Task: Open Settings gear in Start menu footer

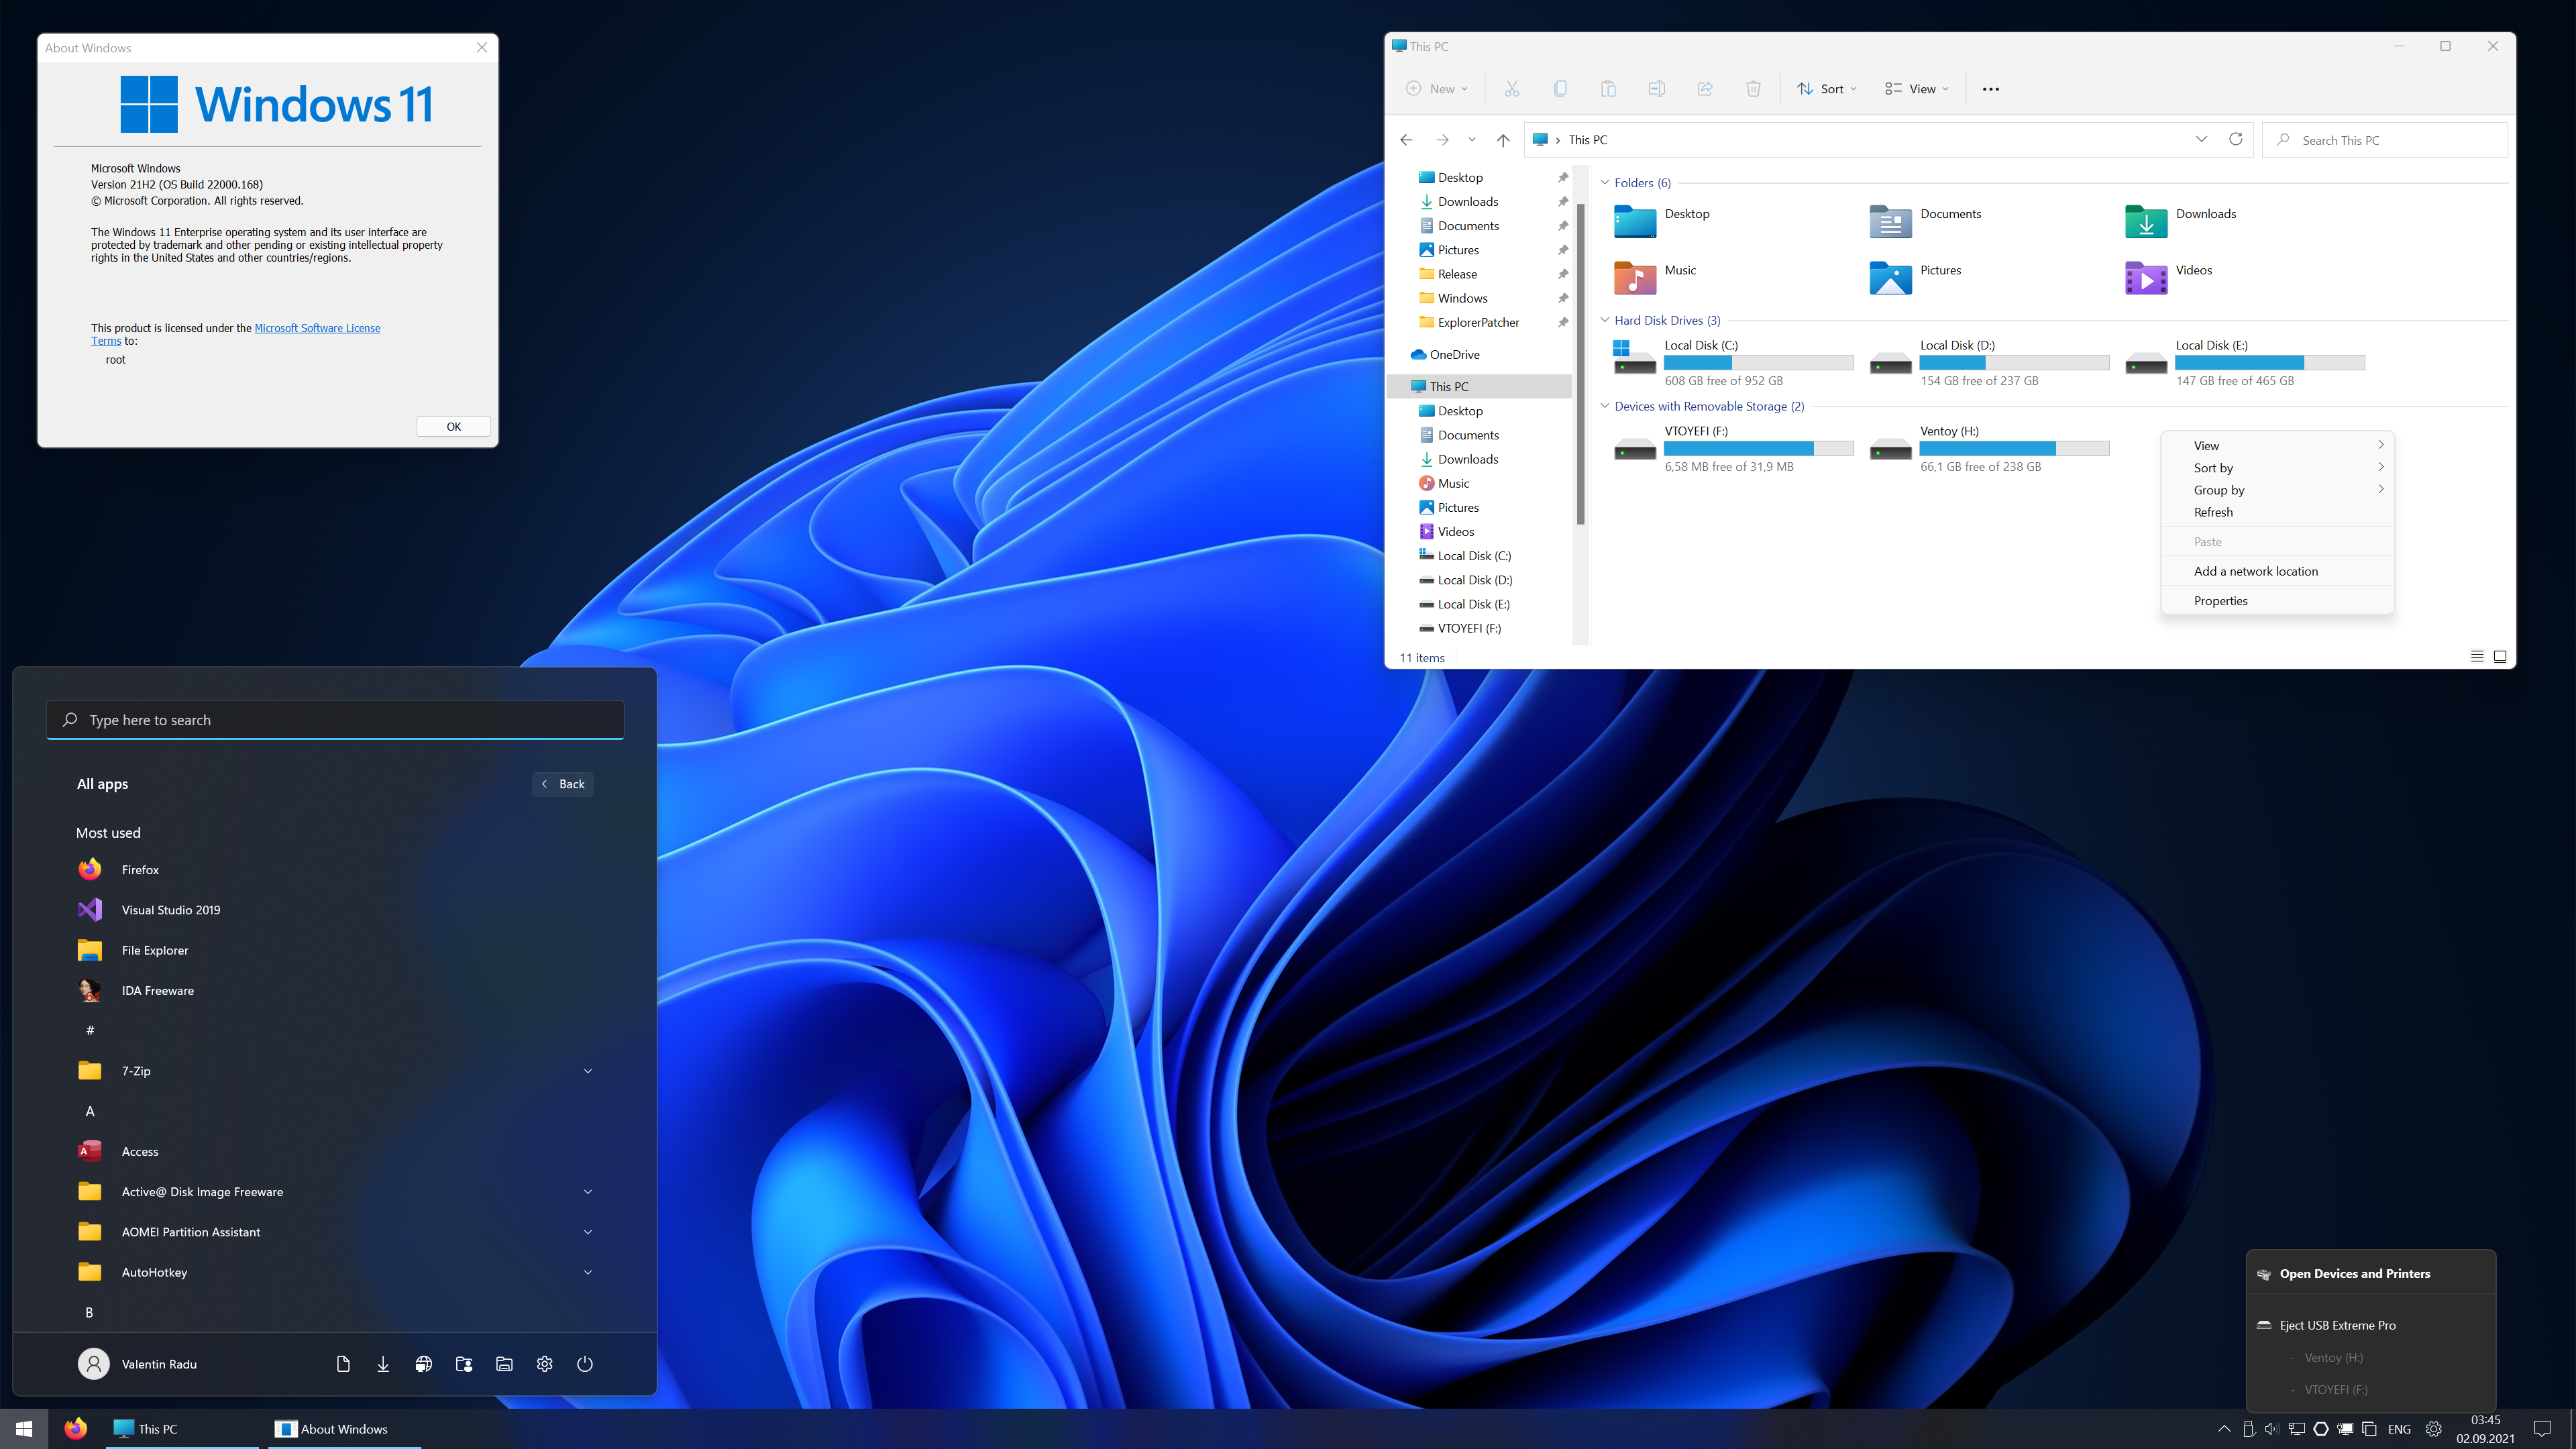Action: point(544,1364)
